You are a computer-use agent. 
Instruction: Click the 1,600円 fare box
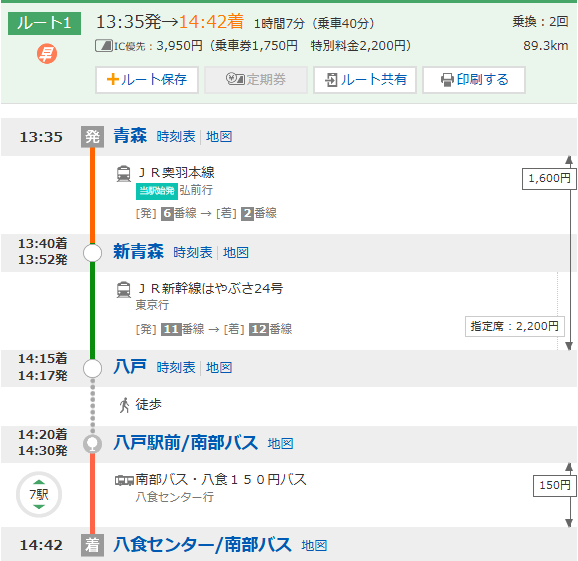pyautogui.click(x=549, y=179)
